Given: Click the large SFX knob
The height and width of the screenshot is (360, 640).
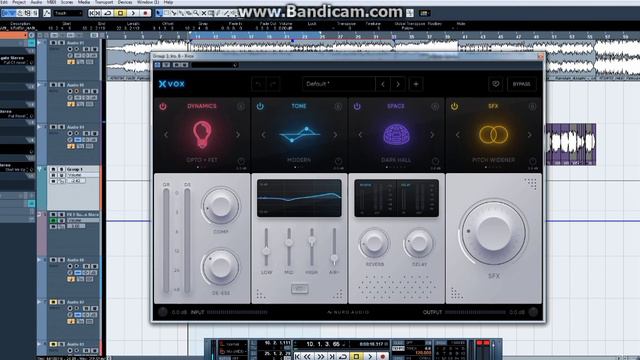Looking at the screenshot, I should pyautogui.click(x=493, y=233).
